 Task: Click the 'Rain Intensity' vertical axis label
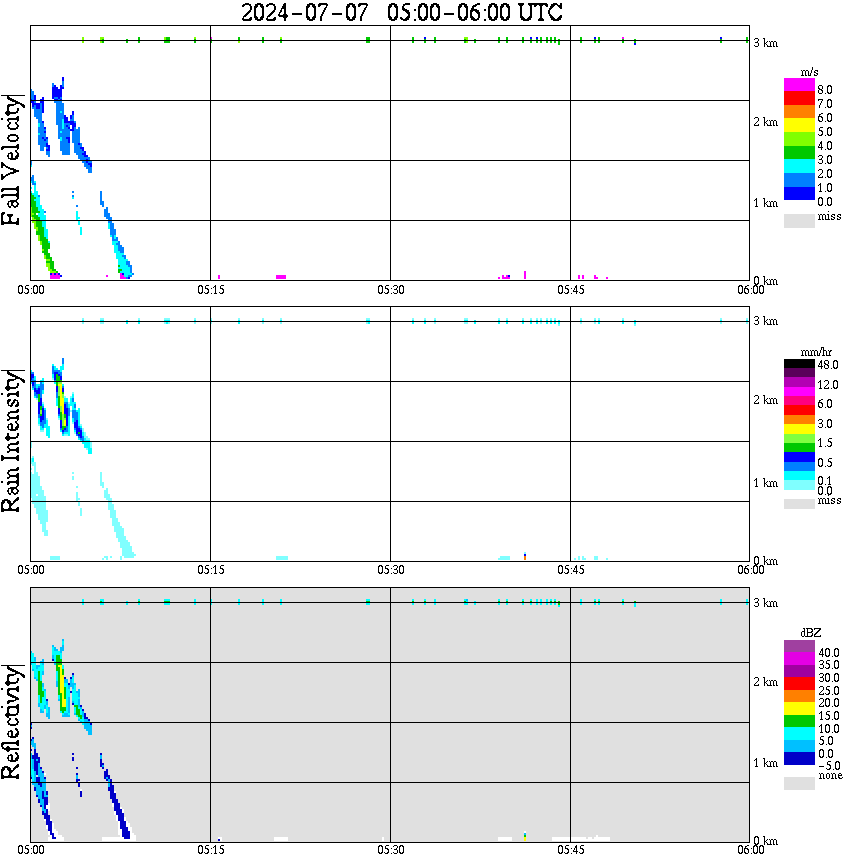(14, 440)
